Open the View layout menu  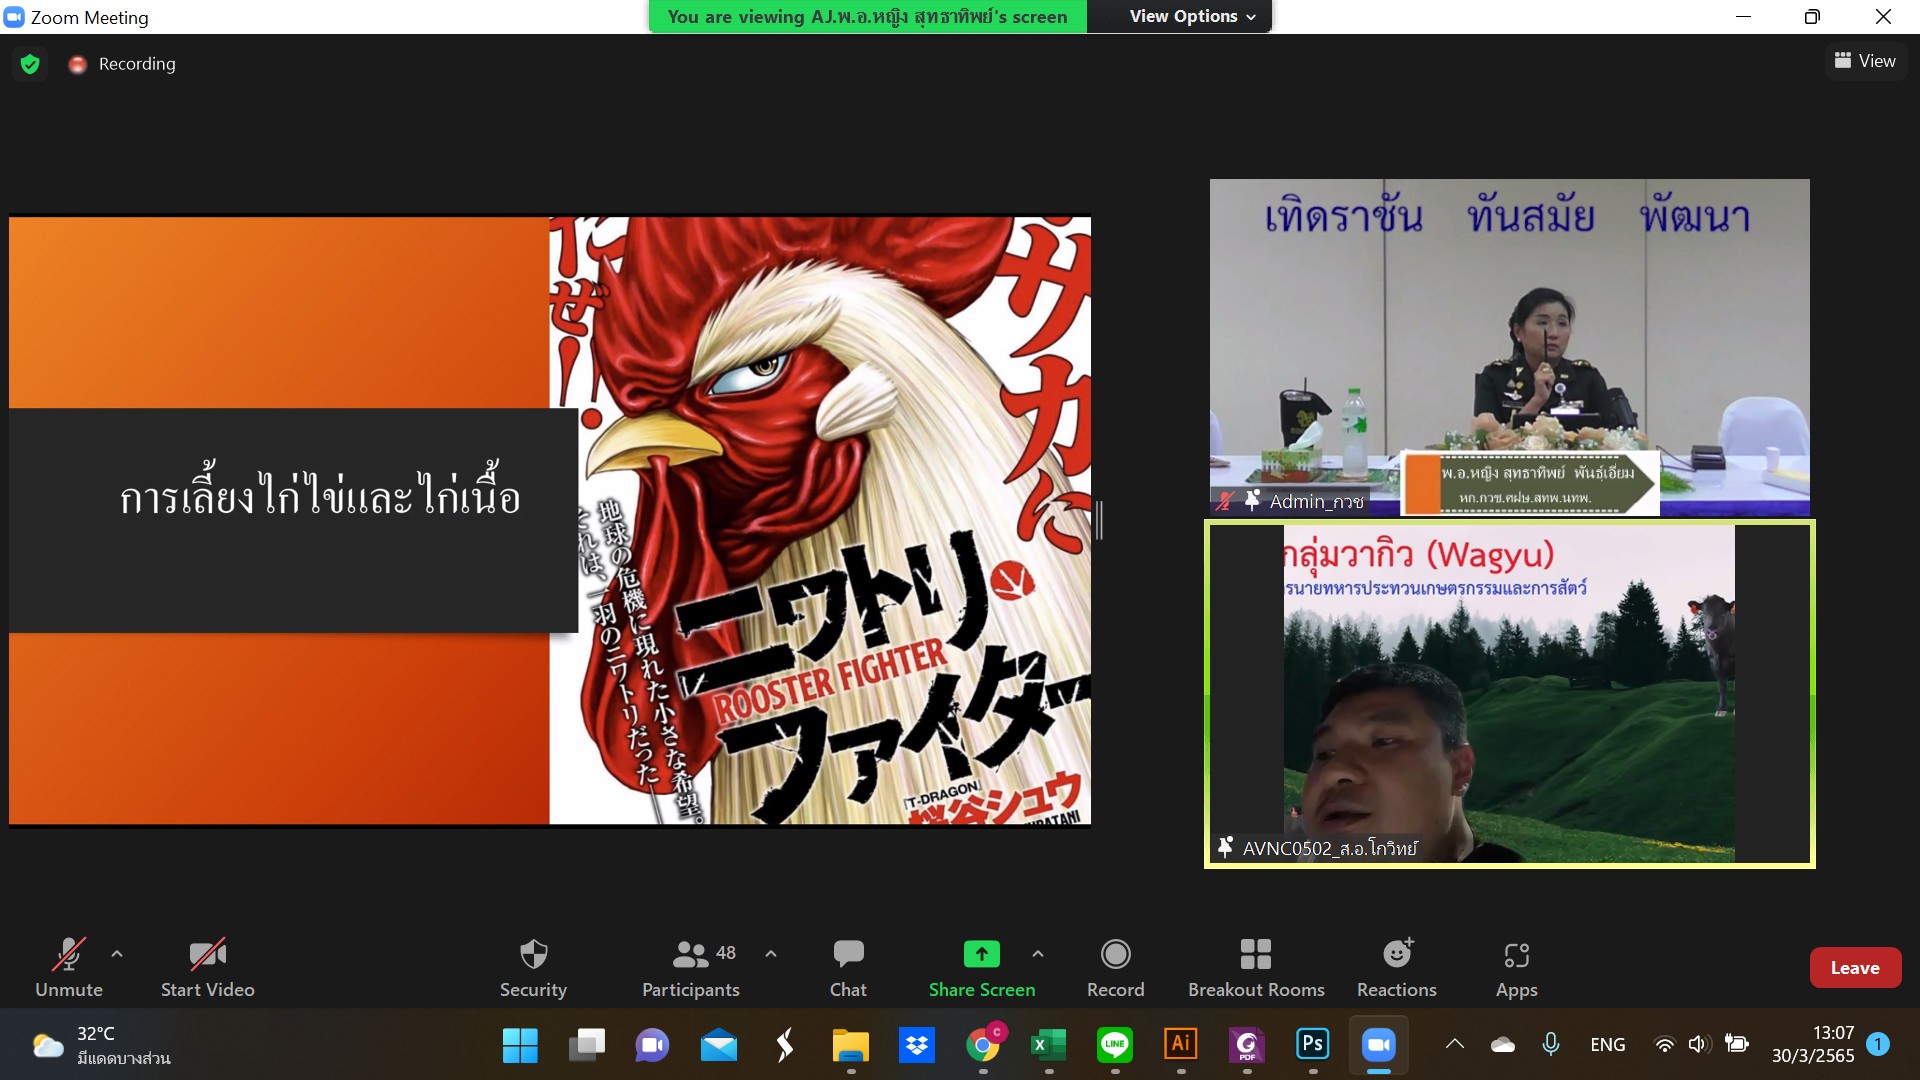tap(1865, 61)
